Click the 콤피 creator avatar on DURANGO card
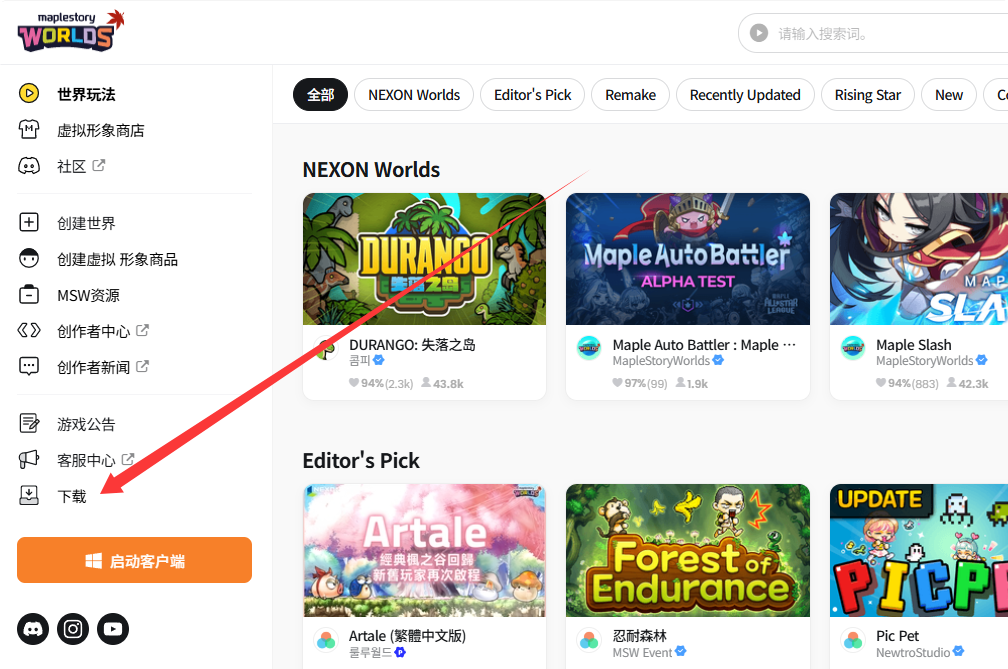 [327, 348]
